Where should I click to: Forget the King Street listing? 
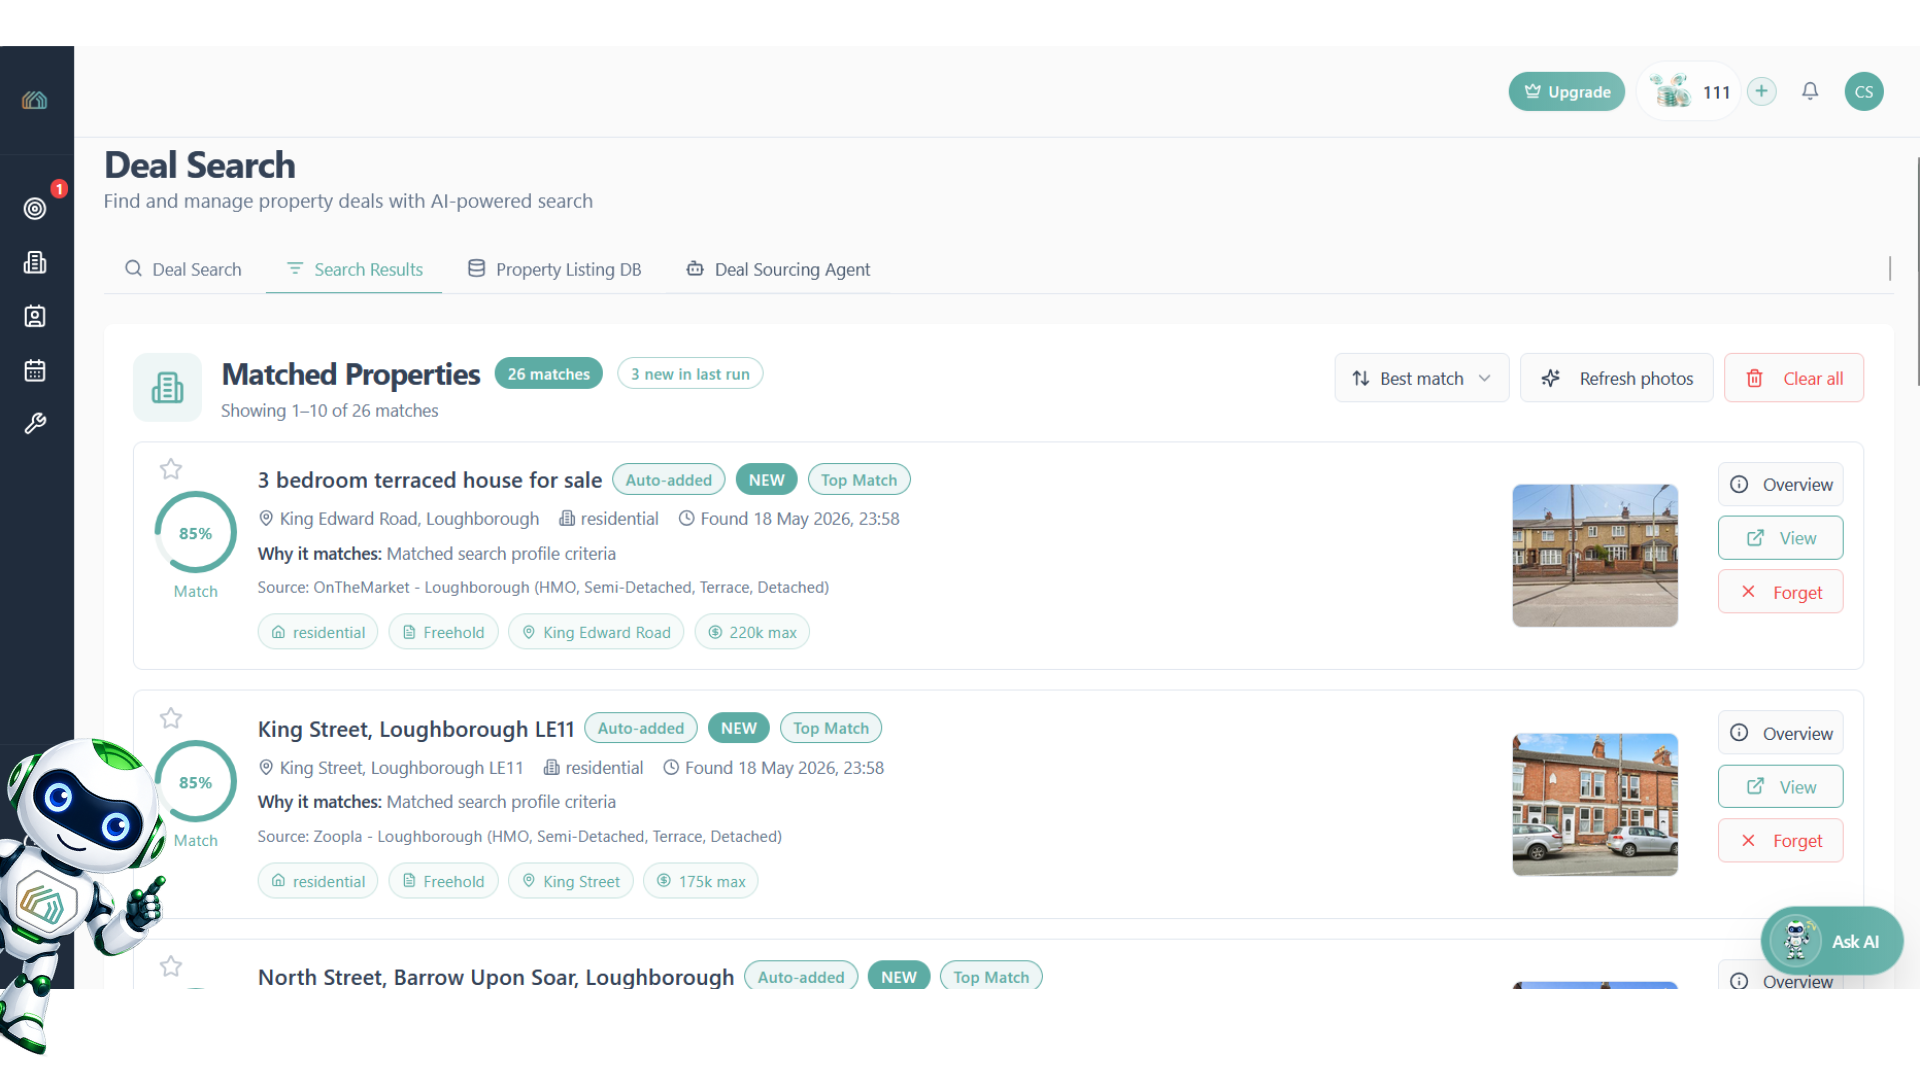(x=1781, y=841)
